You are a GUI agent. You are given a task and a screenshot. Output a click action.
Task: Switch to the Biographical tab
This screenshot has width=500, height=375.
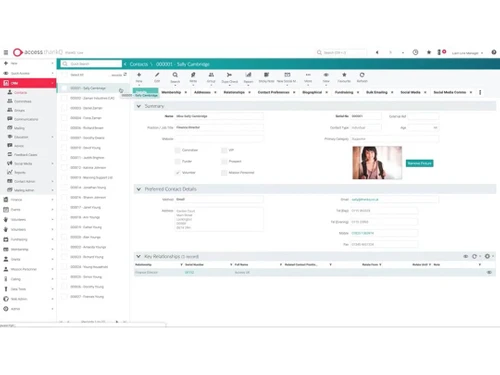(312, 92)
